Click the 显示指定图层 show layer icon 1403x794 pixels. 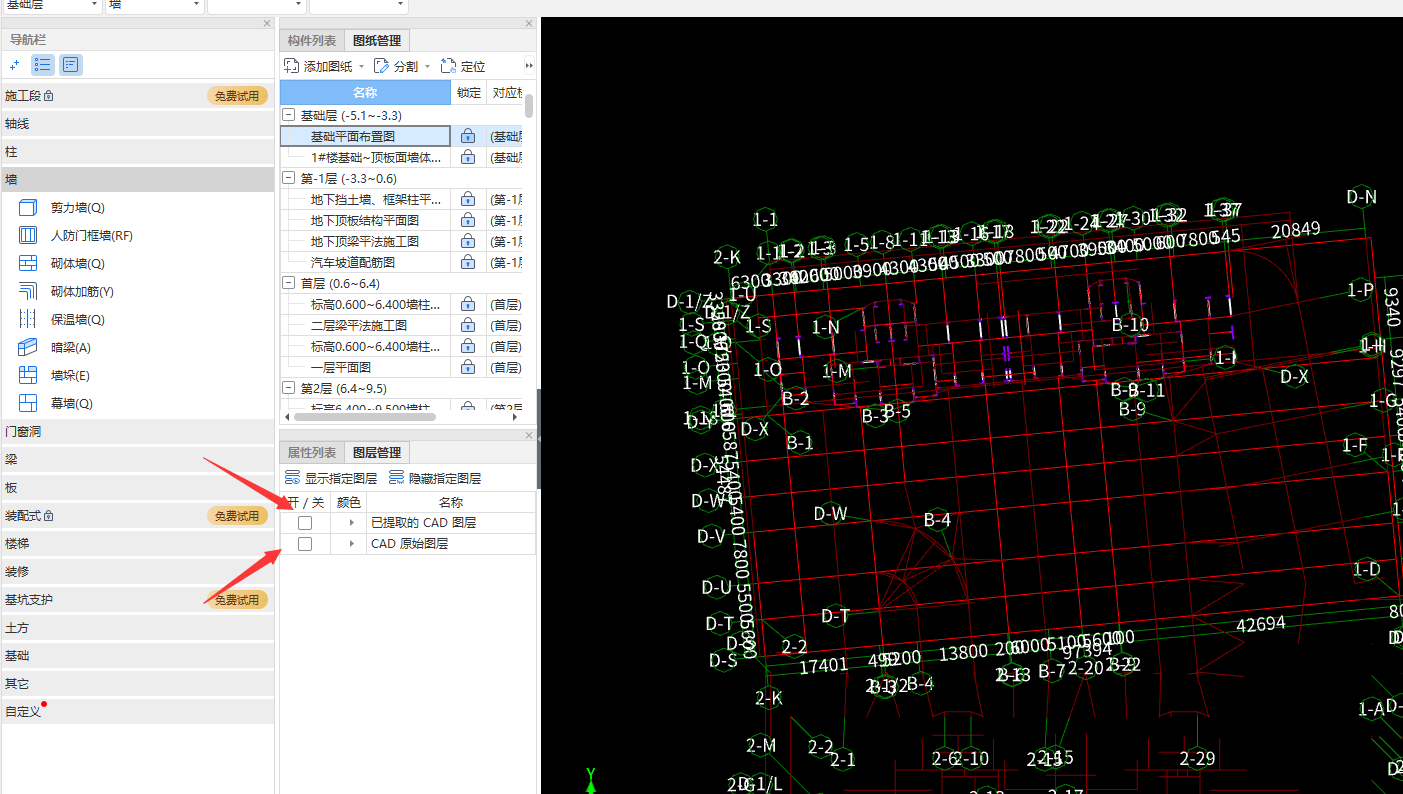pos(293,479)
